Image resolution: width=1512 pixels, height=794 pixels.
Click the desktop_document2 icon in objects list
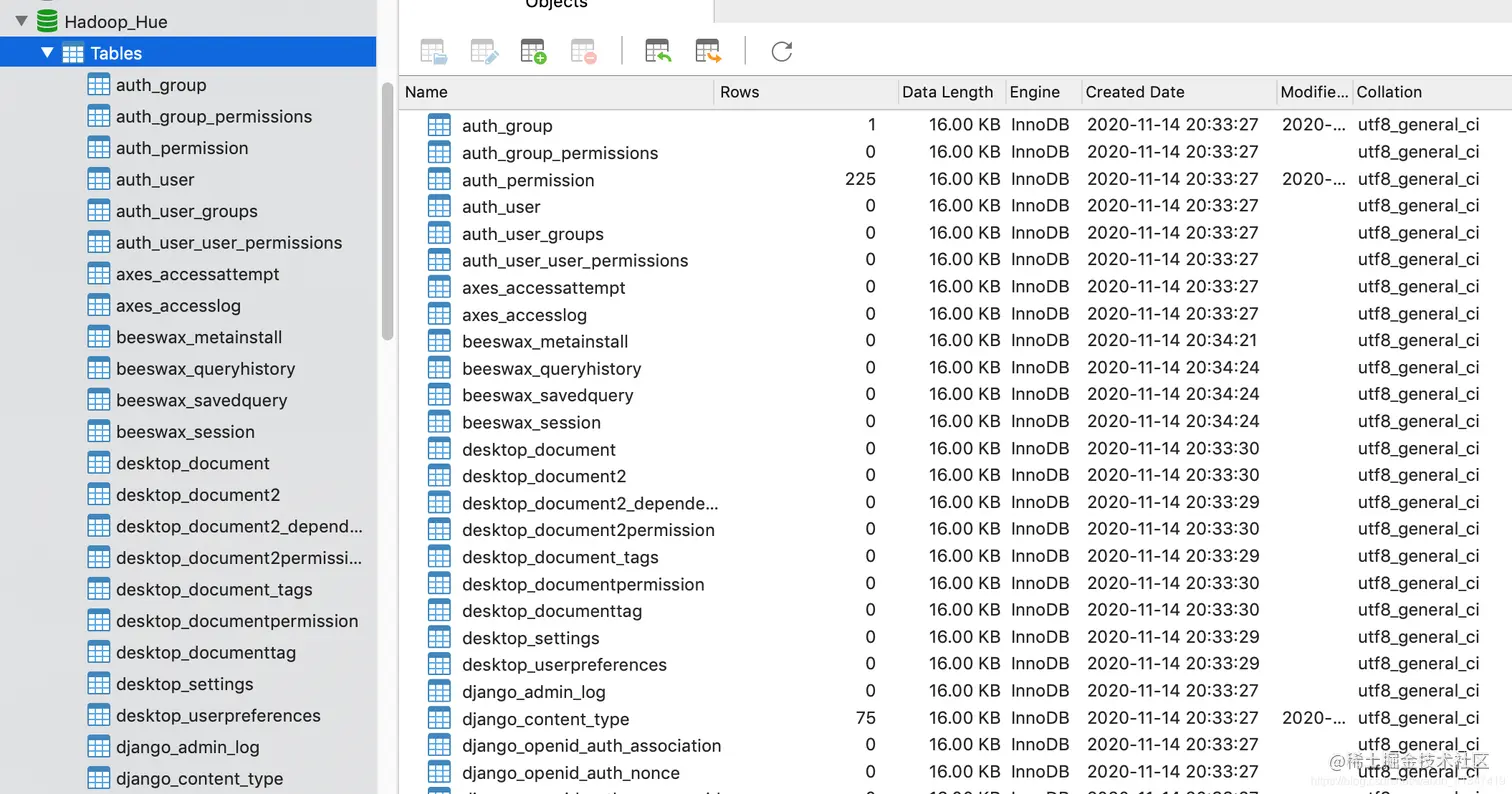click(439, 476)
